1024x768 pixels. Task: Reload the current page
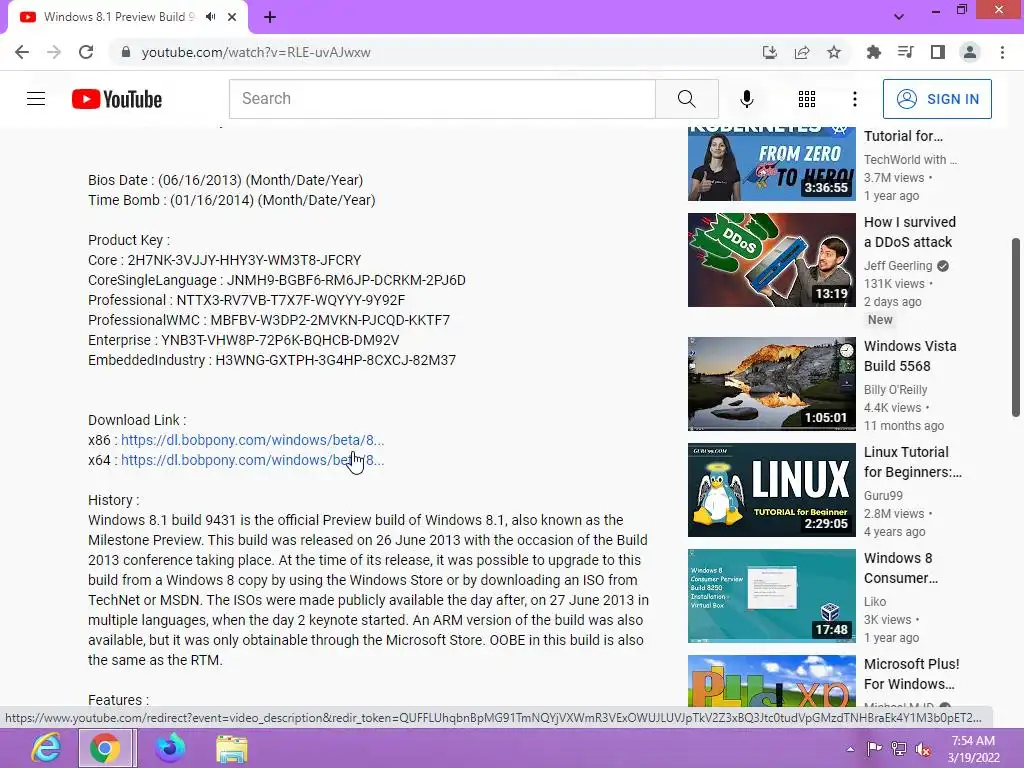pos(86,52)
